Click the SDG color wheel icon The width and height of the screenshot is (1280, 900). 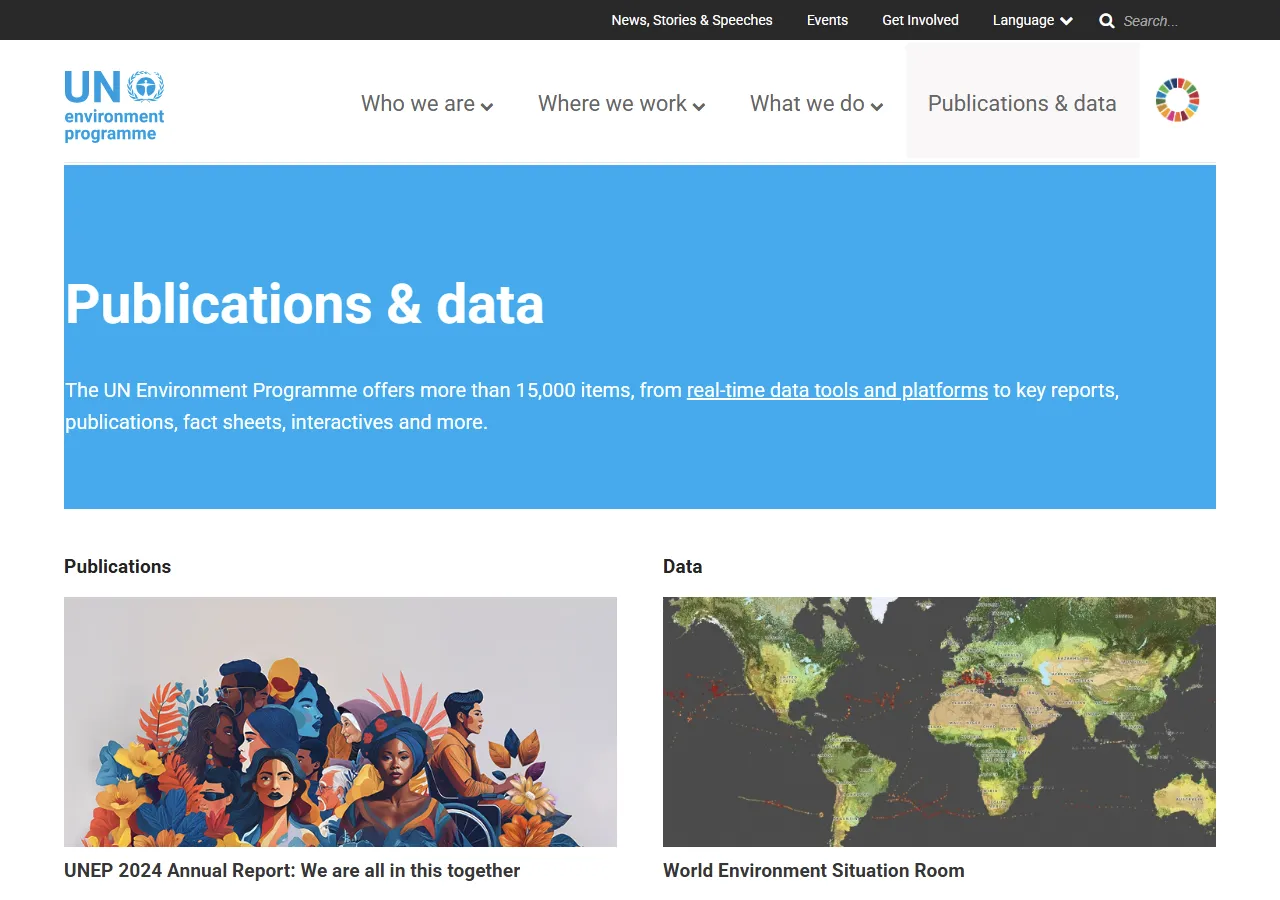(1177, 100)
